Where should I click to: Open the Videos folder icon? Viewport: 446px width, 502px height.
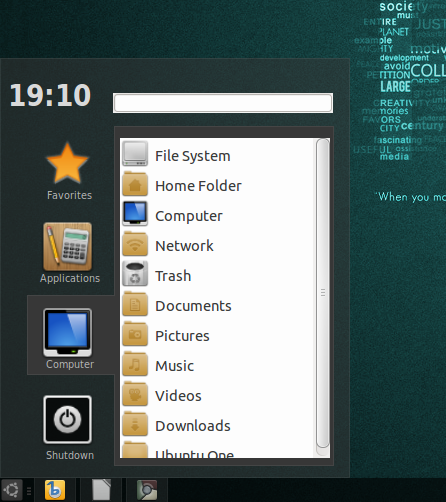(x=135, y=394)
